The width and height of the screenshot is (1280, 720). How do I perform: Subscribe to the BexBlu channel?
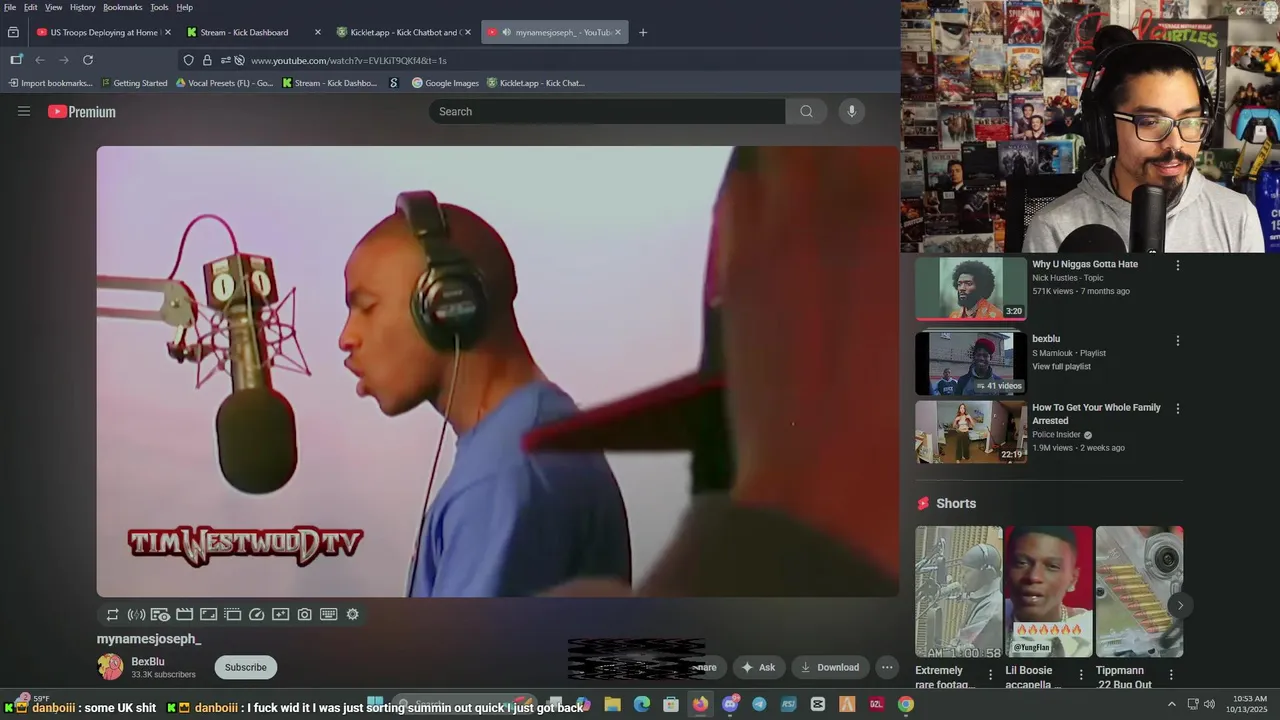pyautogui.click(x=246, y=667)
